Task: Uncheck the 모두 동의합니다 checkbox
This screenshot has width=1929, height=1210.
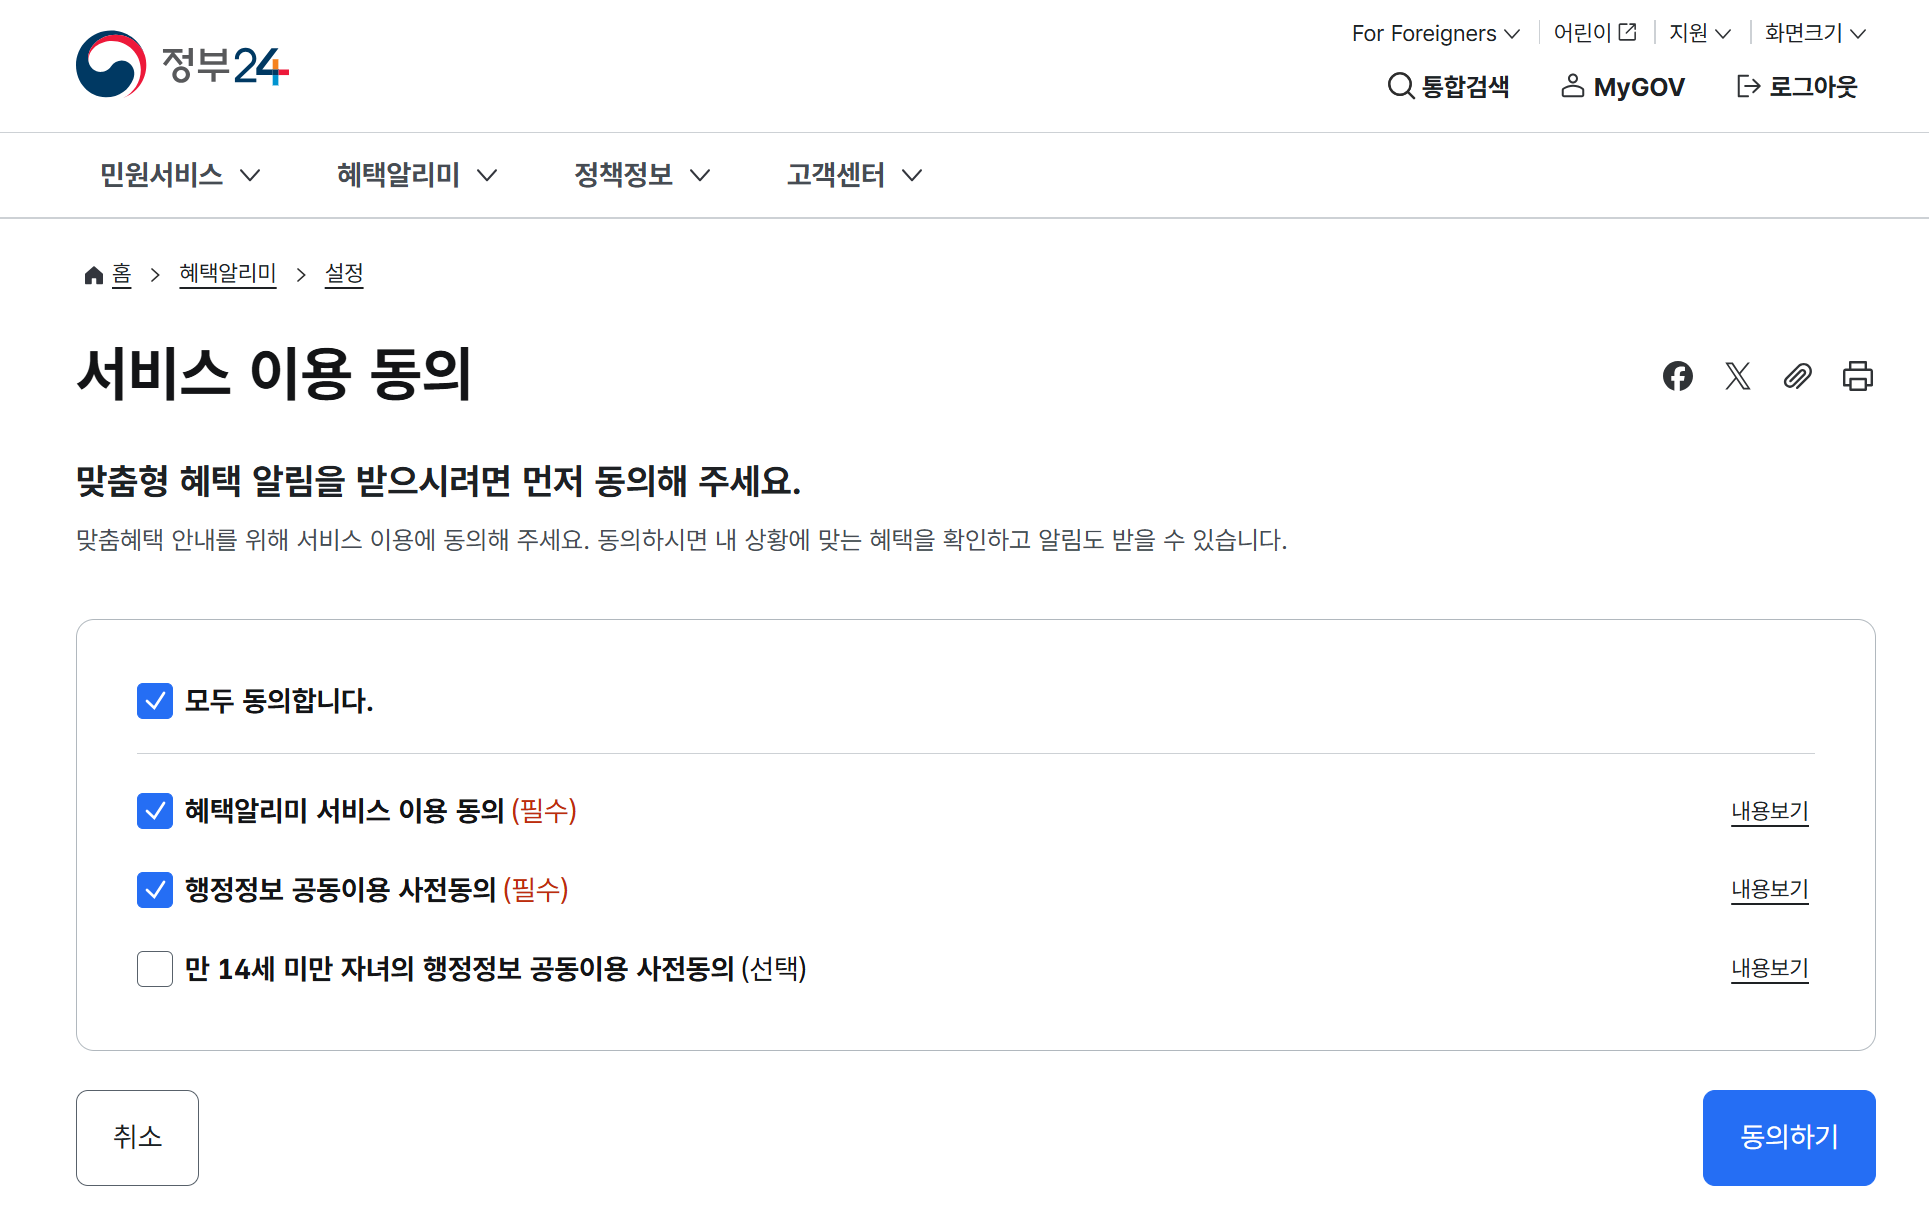Action: pyautogui.click(x=155, y=701)
